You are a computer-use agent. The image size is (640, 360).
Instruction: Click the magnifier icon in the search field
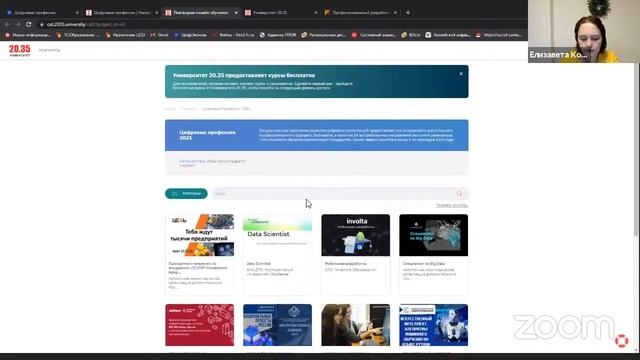[x=460, y=193]
